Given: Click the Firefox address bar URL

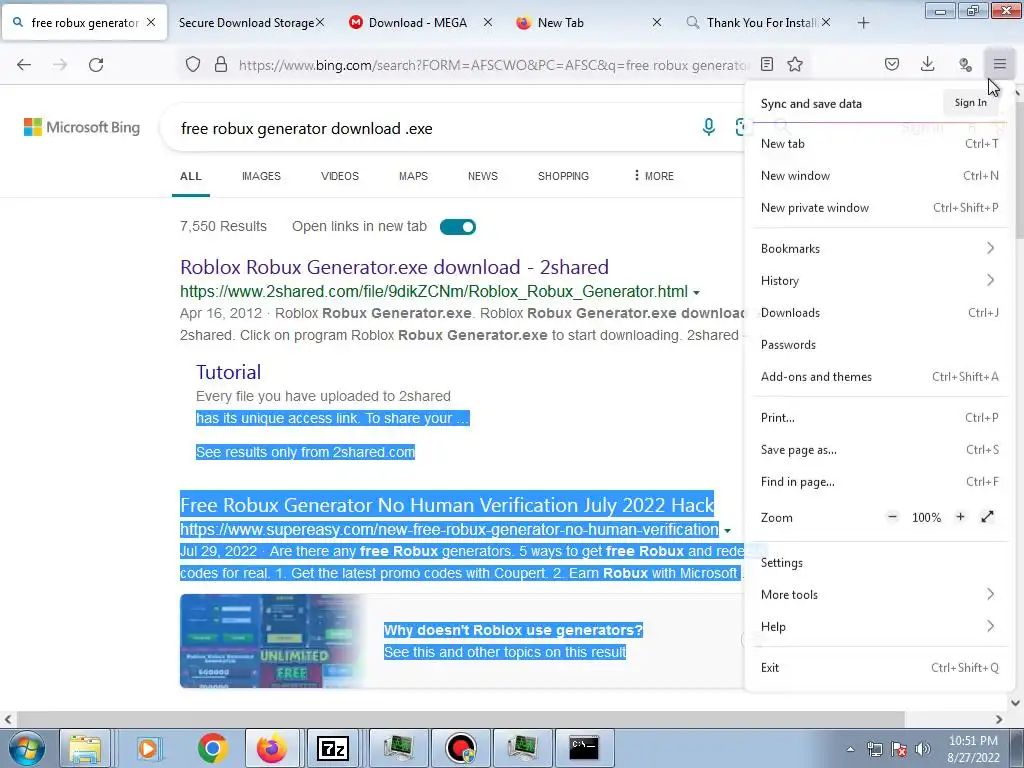Looking at the screenshot, I should (x=493, y=65).
